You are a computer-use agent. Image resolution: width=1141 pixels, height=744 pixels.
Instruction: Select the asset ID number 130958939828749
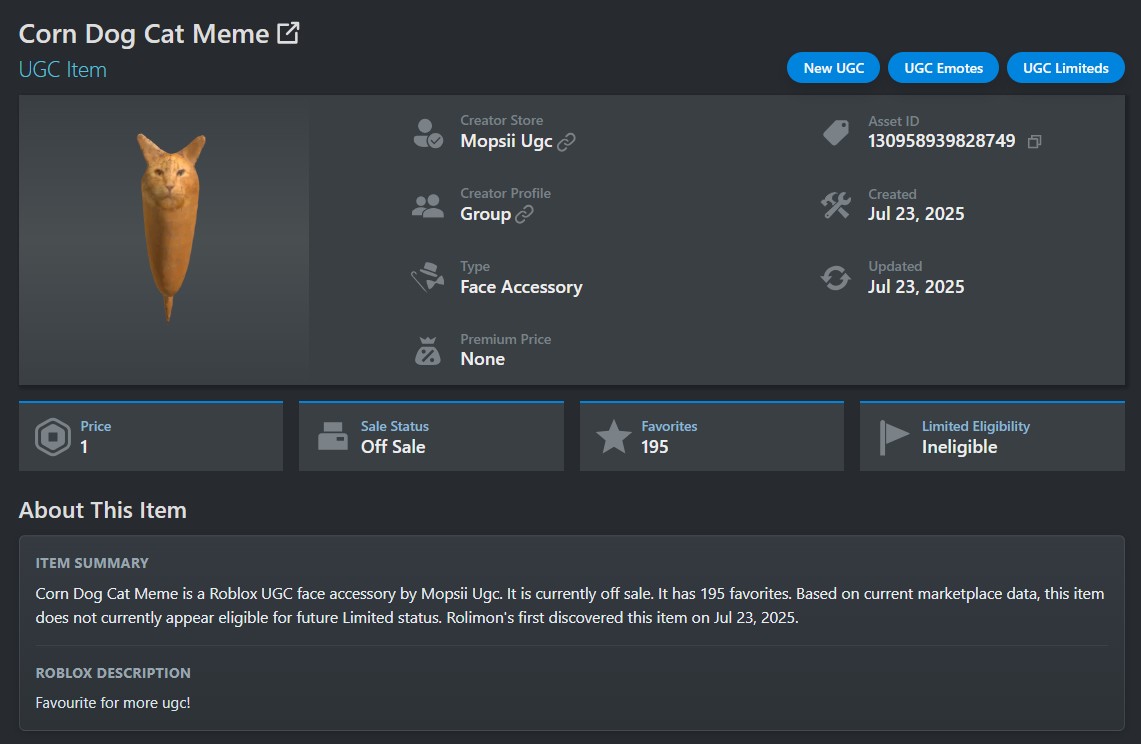click(941, 141)
